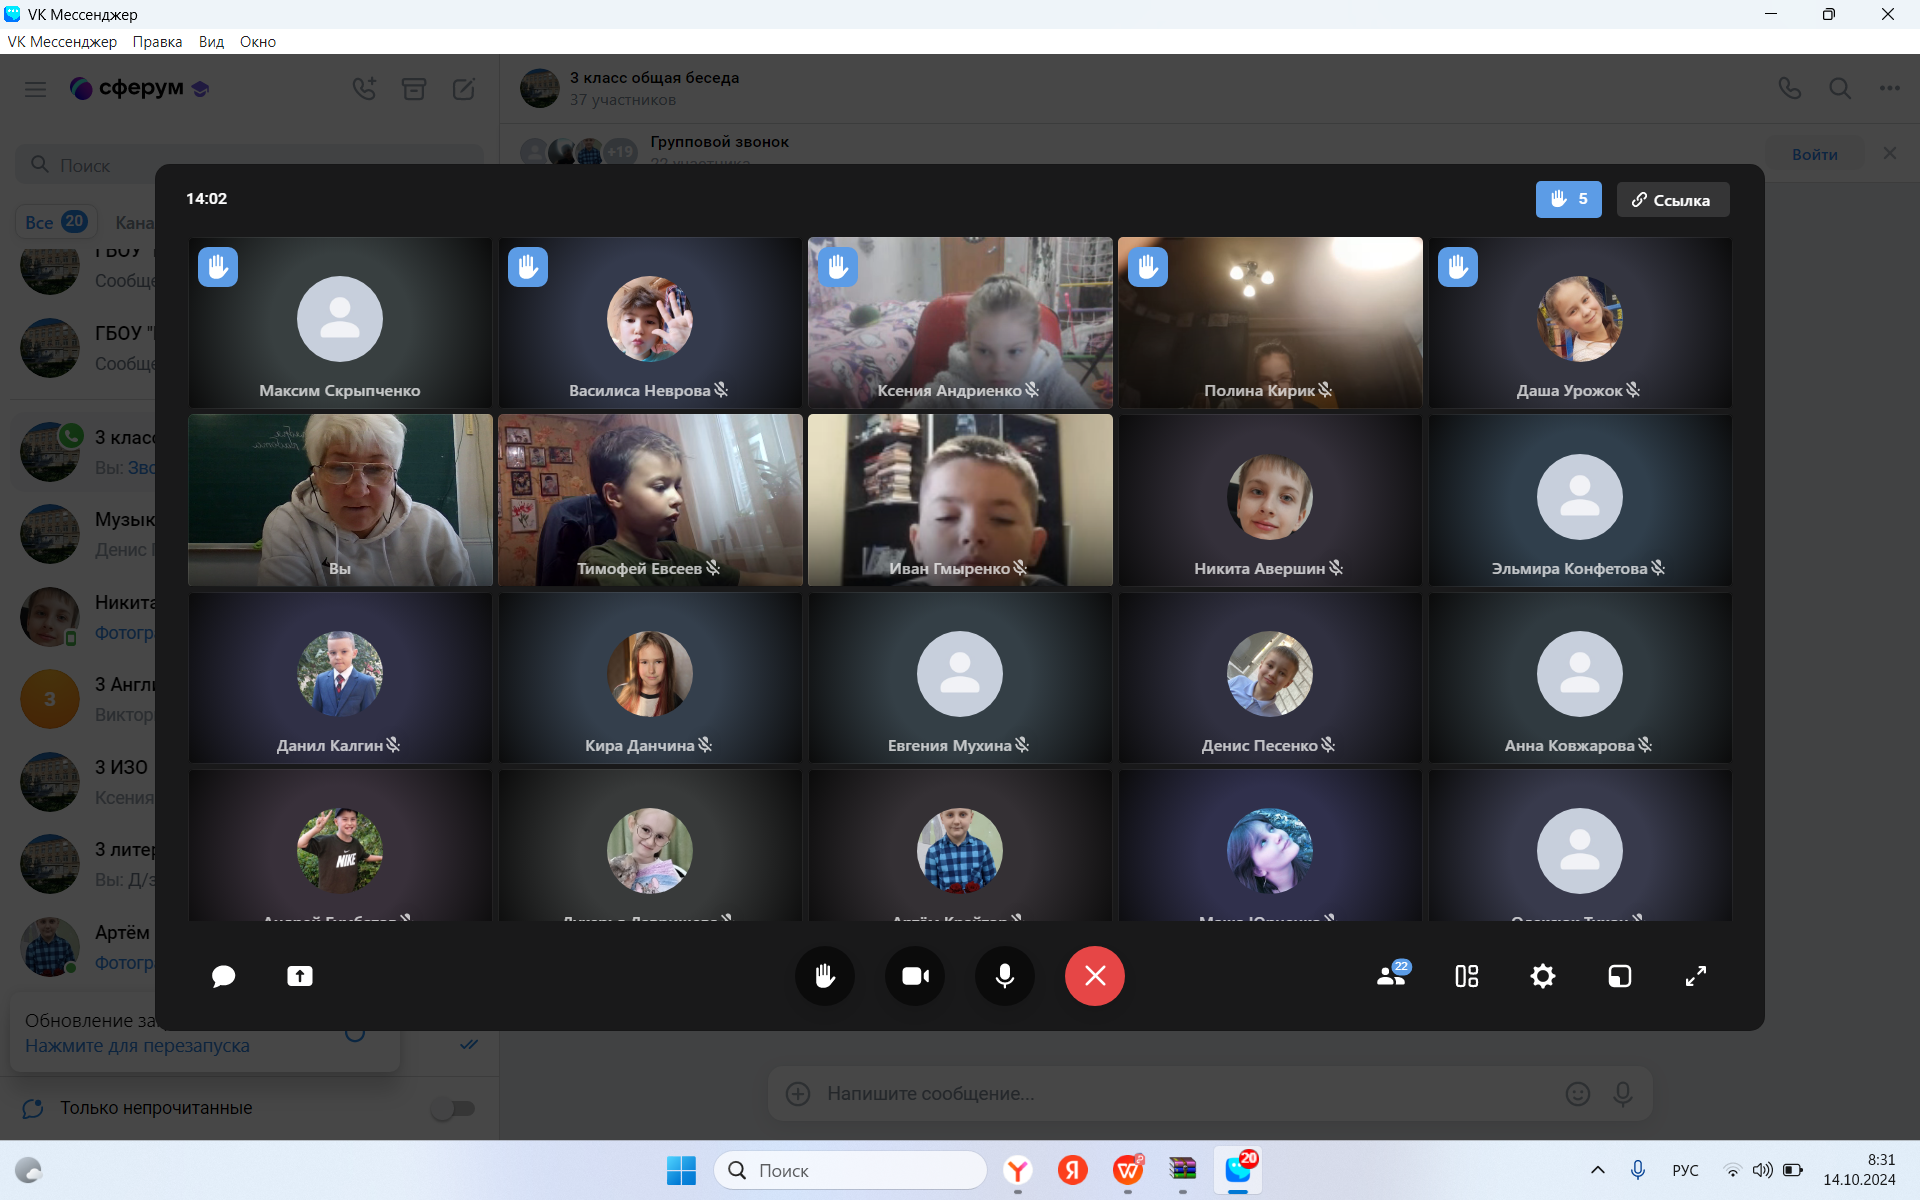1920x1200 pixels.
Task: Click Денис Песенко avatar
Action: tap(1270, 674)
